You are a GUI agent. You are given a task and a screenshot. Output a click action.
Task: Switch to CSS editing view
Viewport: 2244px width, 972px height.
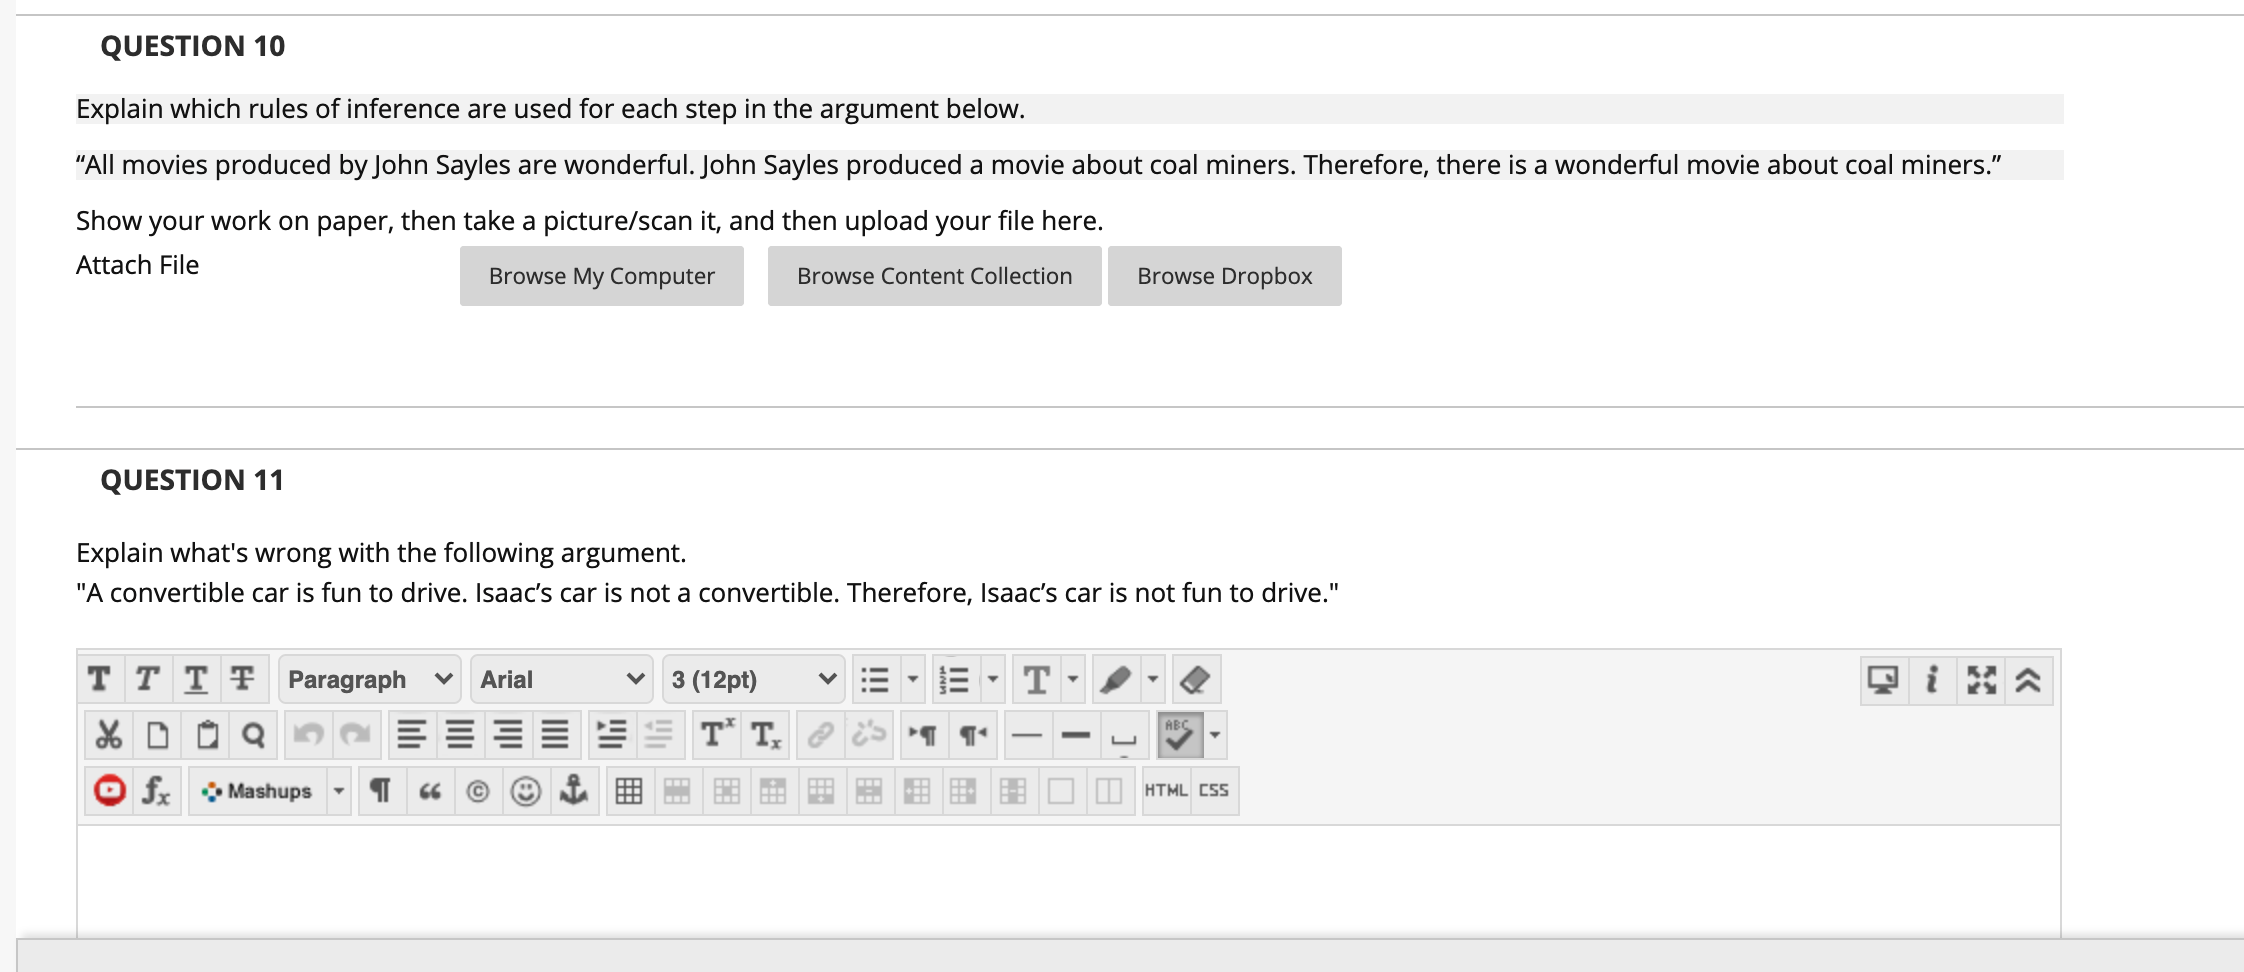coord(1213,790)
